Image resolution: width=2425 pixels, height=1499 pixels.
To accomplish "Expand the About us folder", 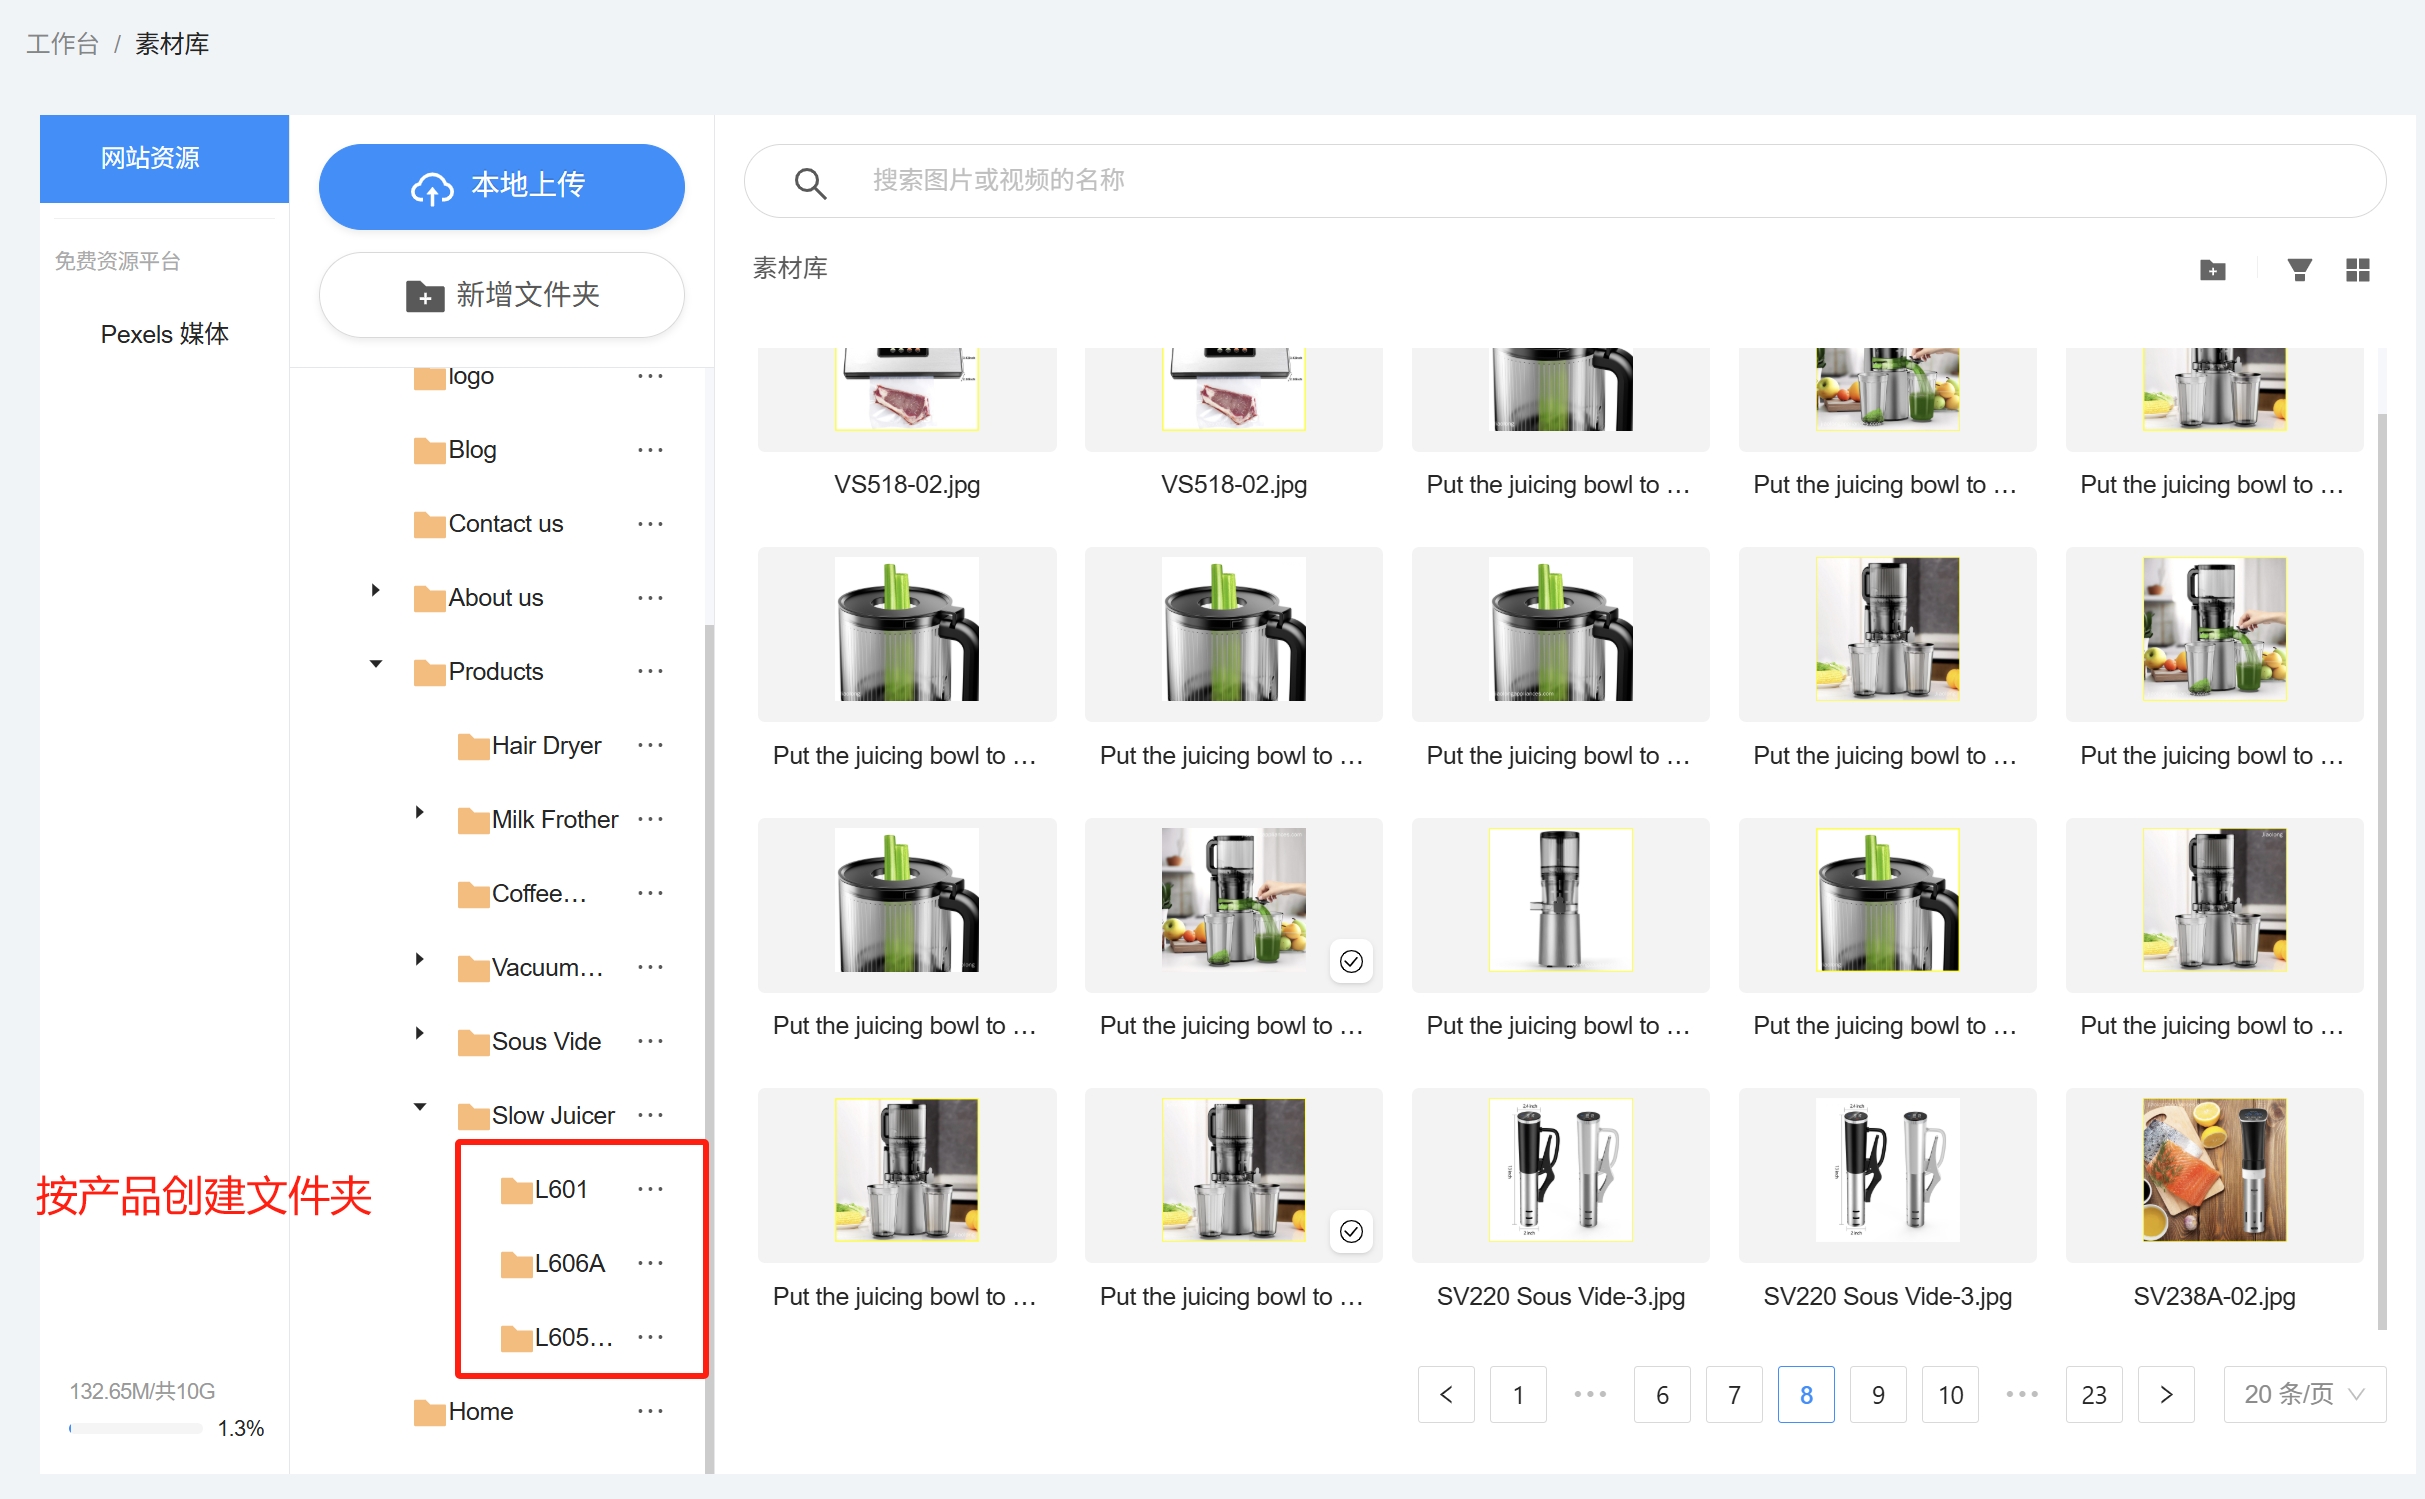I will [376, 590].
